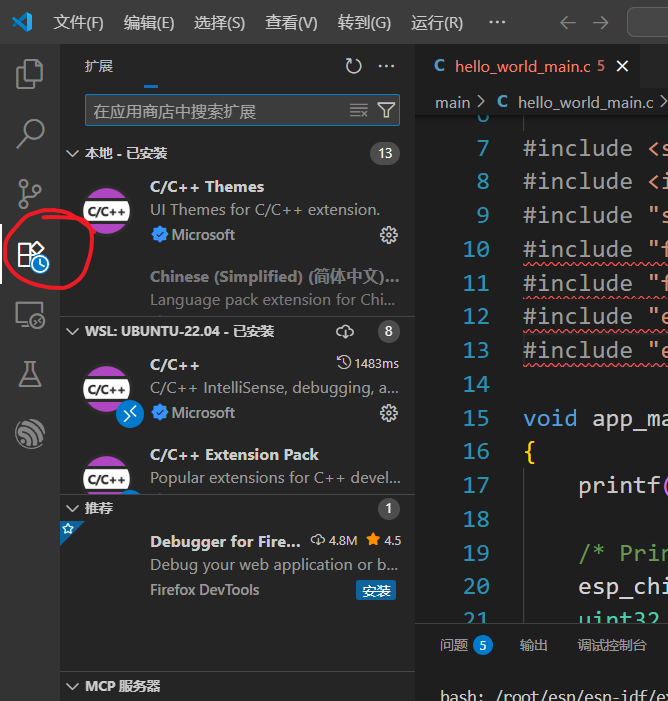
Task: Open the C/C++ Themes extension entry
Action: pos(237,211)
